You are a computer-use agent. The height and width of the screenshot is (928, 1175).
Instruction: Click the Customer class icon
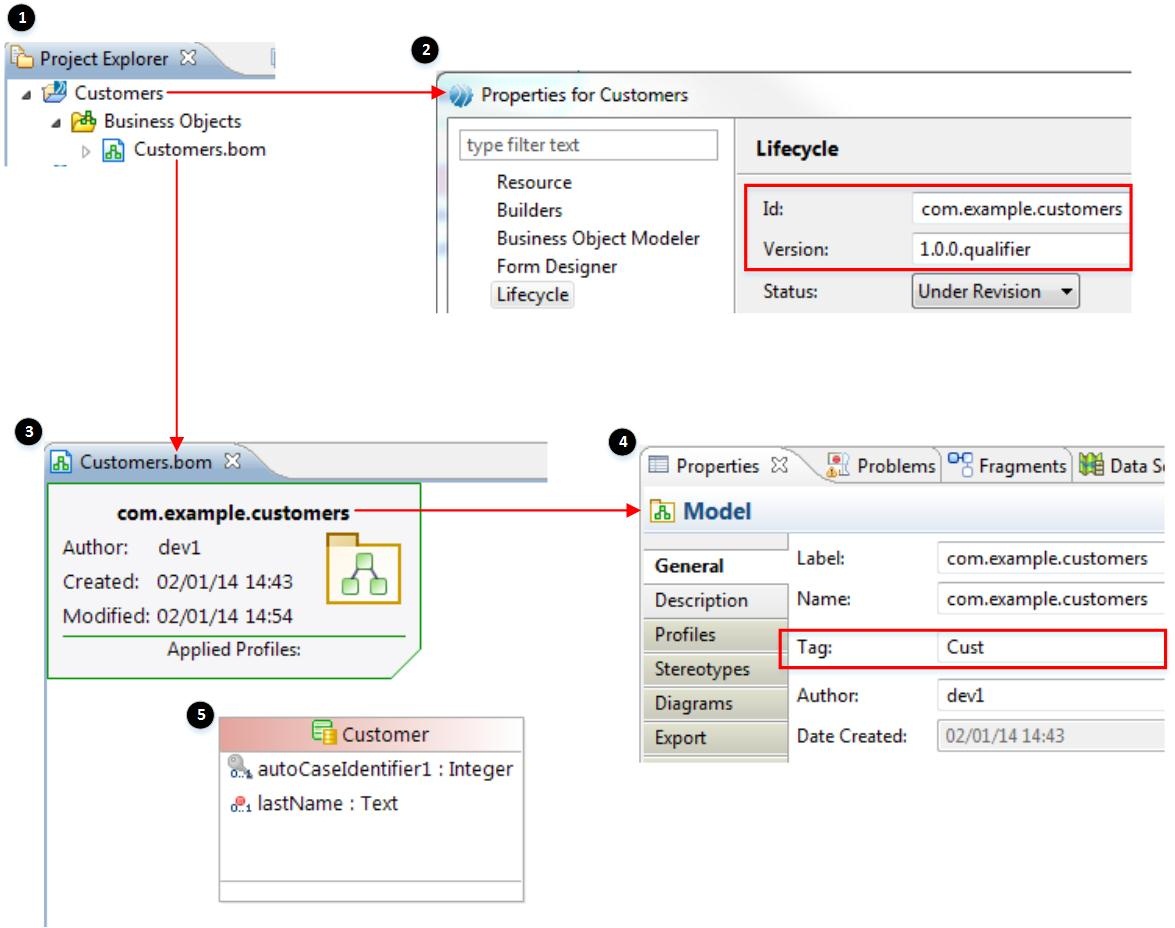[x=324, y=732]
